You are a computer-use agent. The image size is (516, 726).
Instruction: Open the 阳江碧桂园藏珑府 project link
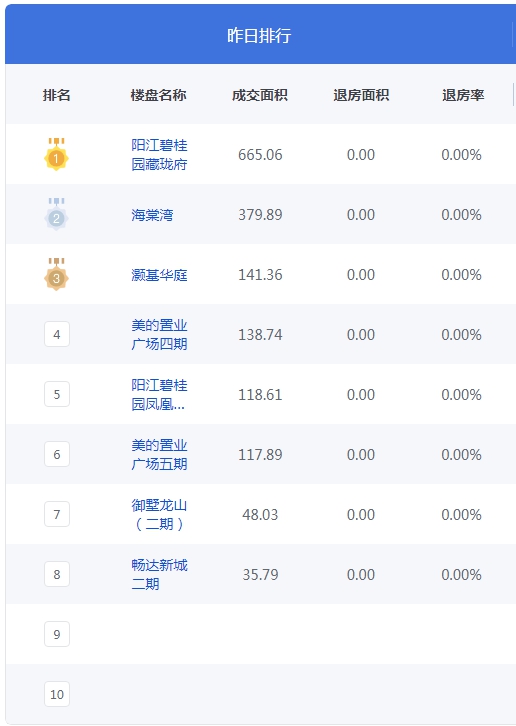[159, 155]
